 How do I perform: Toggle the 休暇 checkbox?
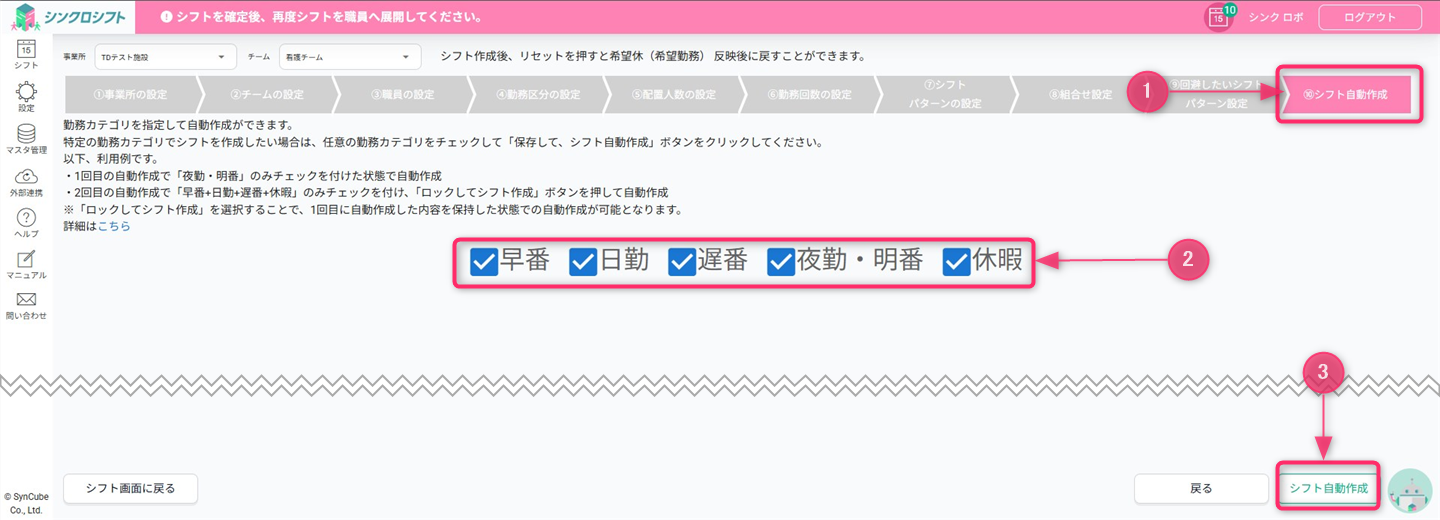957,262
